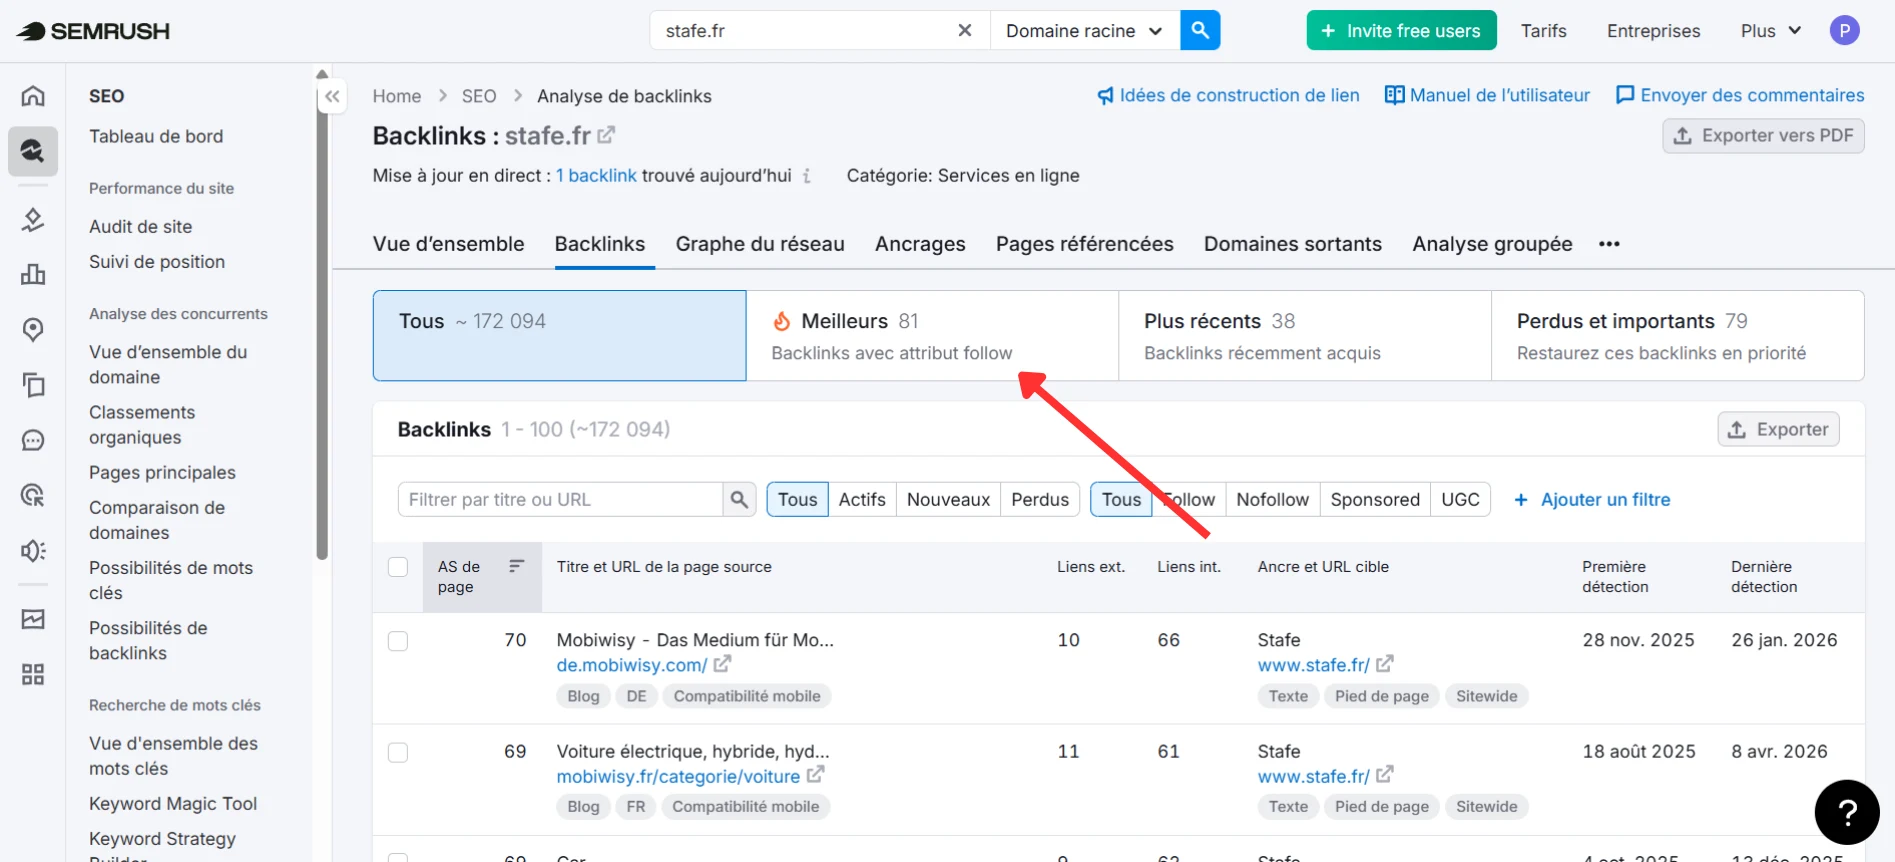Select the Actifs filter
Screen dimensions: 1895x862
click(862, 499)
